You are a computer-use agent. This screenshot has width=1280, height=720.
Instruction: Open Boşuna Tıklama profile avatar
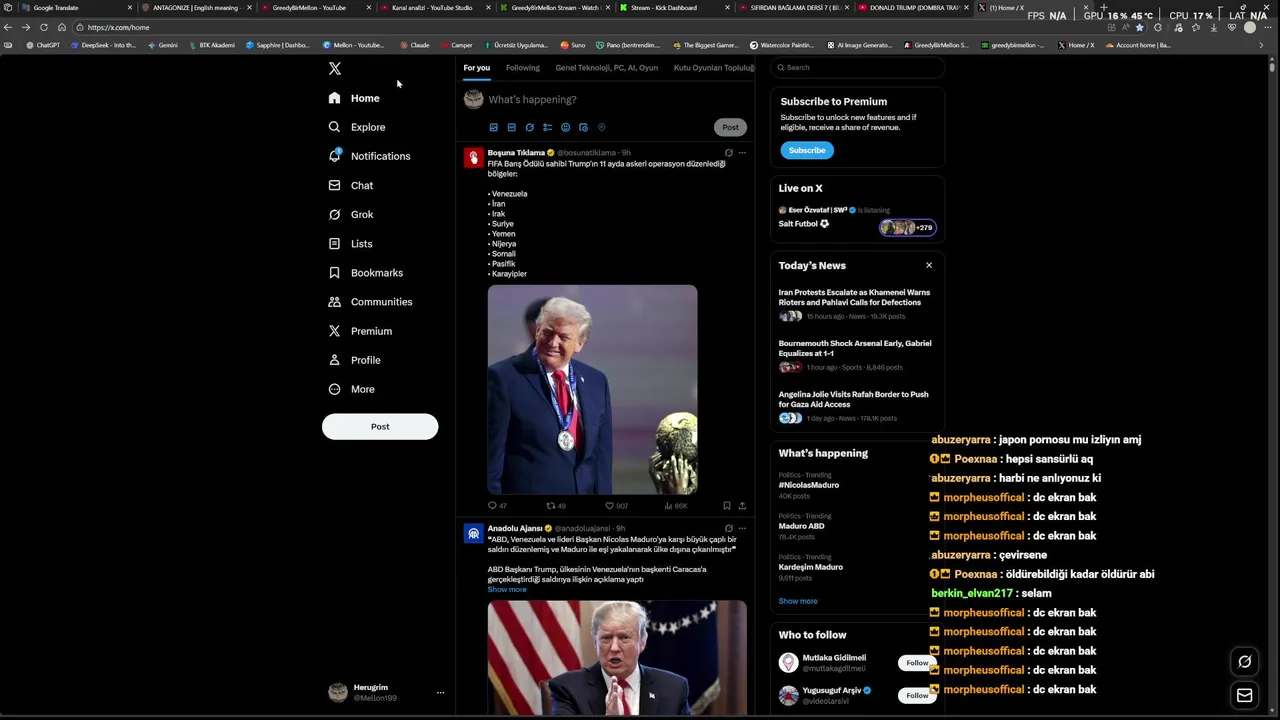tap(474, 158)
